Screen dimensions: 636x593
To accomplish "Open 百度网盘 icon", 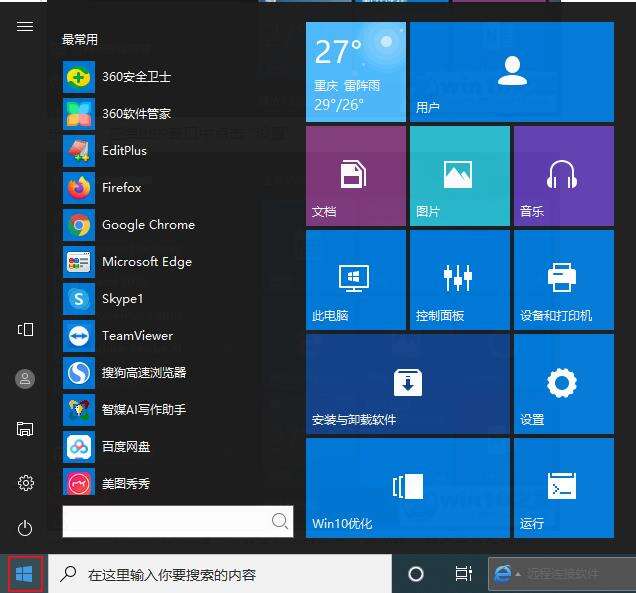I will (x=79, y=447).
